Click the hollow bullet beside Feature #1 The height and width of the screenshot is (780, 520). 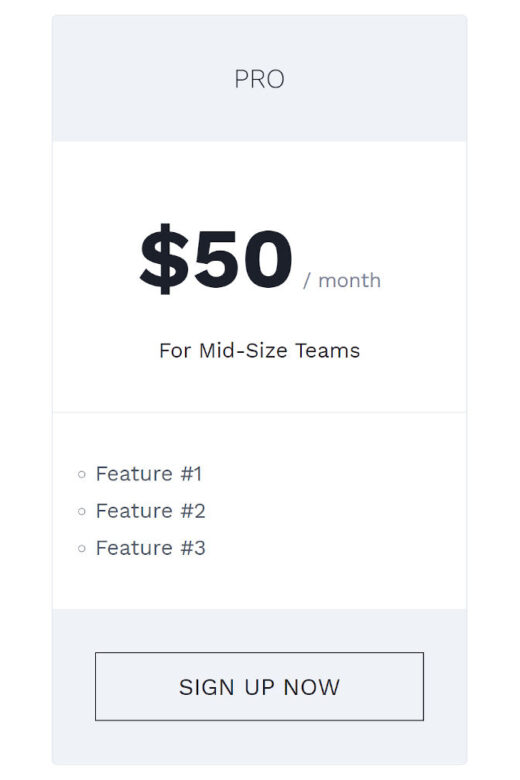coord(82,475)
